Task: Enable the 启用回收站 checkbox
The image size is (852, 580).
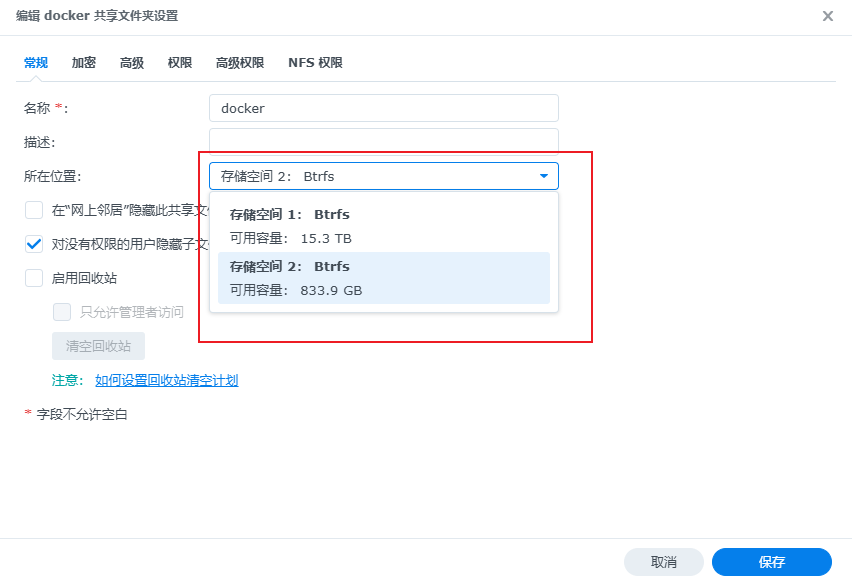Action: (x=34, y=278)
